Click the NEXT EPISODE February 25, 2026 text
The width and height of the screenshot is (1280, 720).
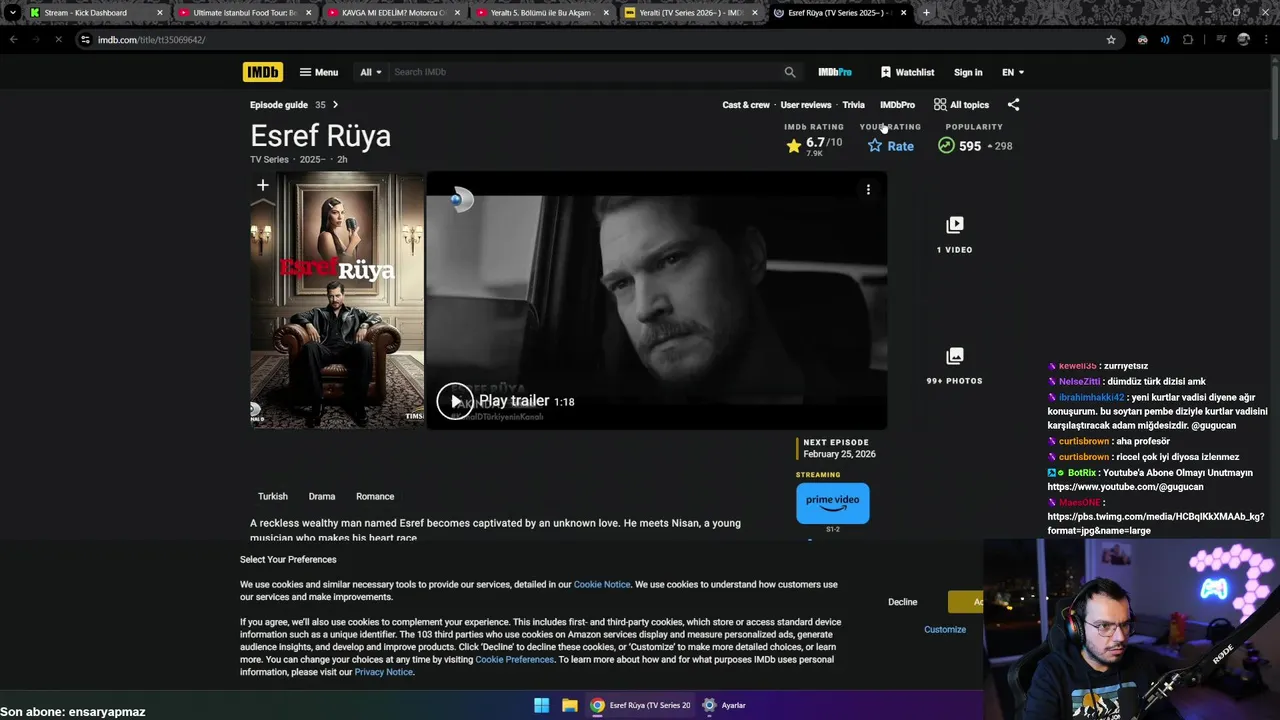coord(839,448)
